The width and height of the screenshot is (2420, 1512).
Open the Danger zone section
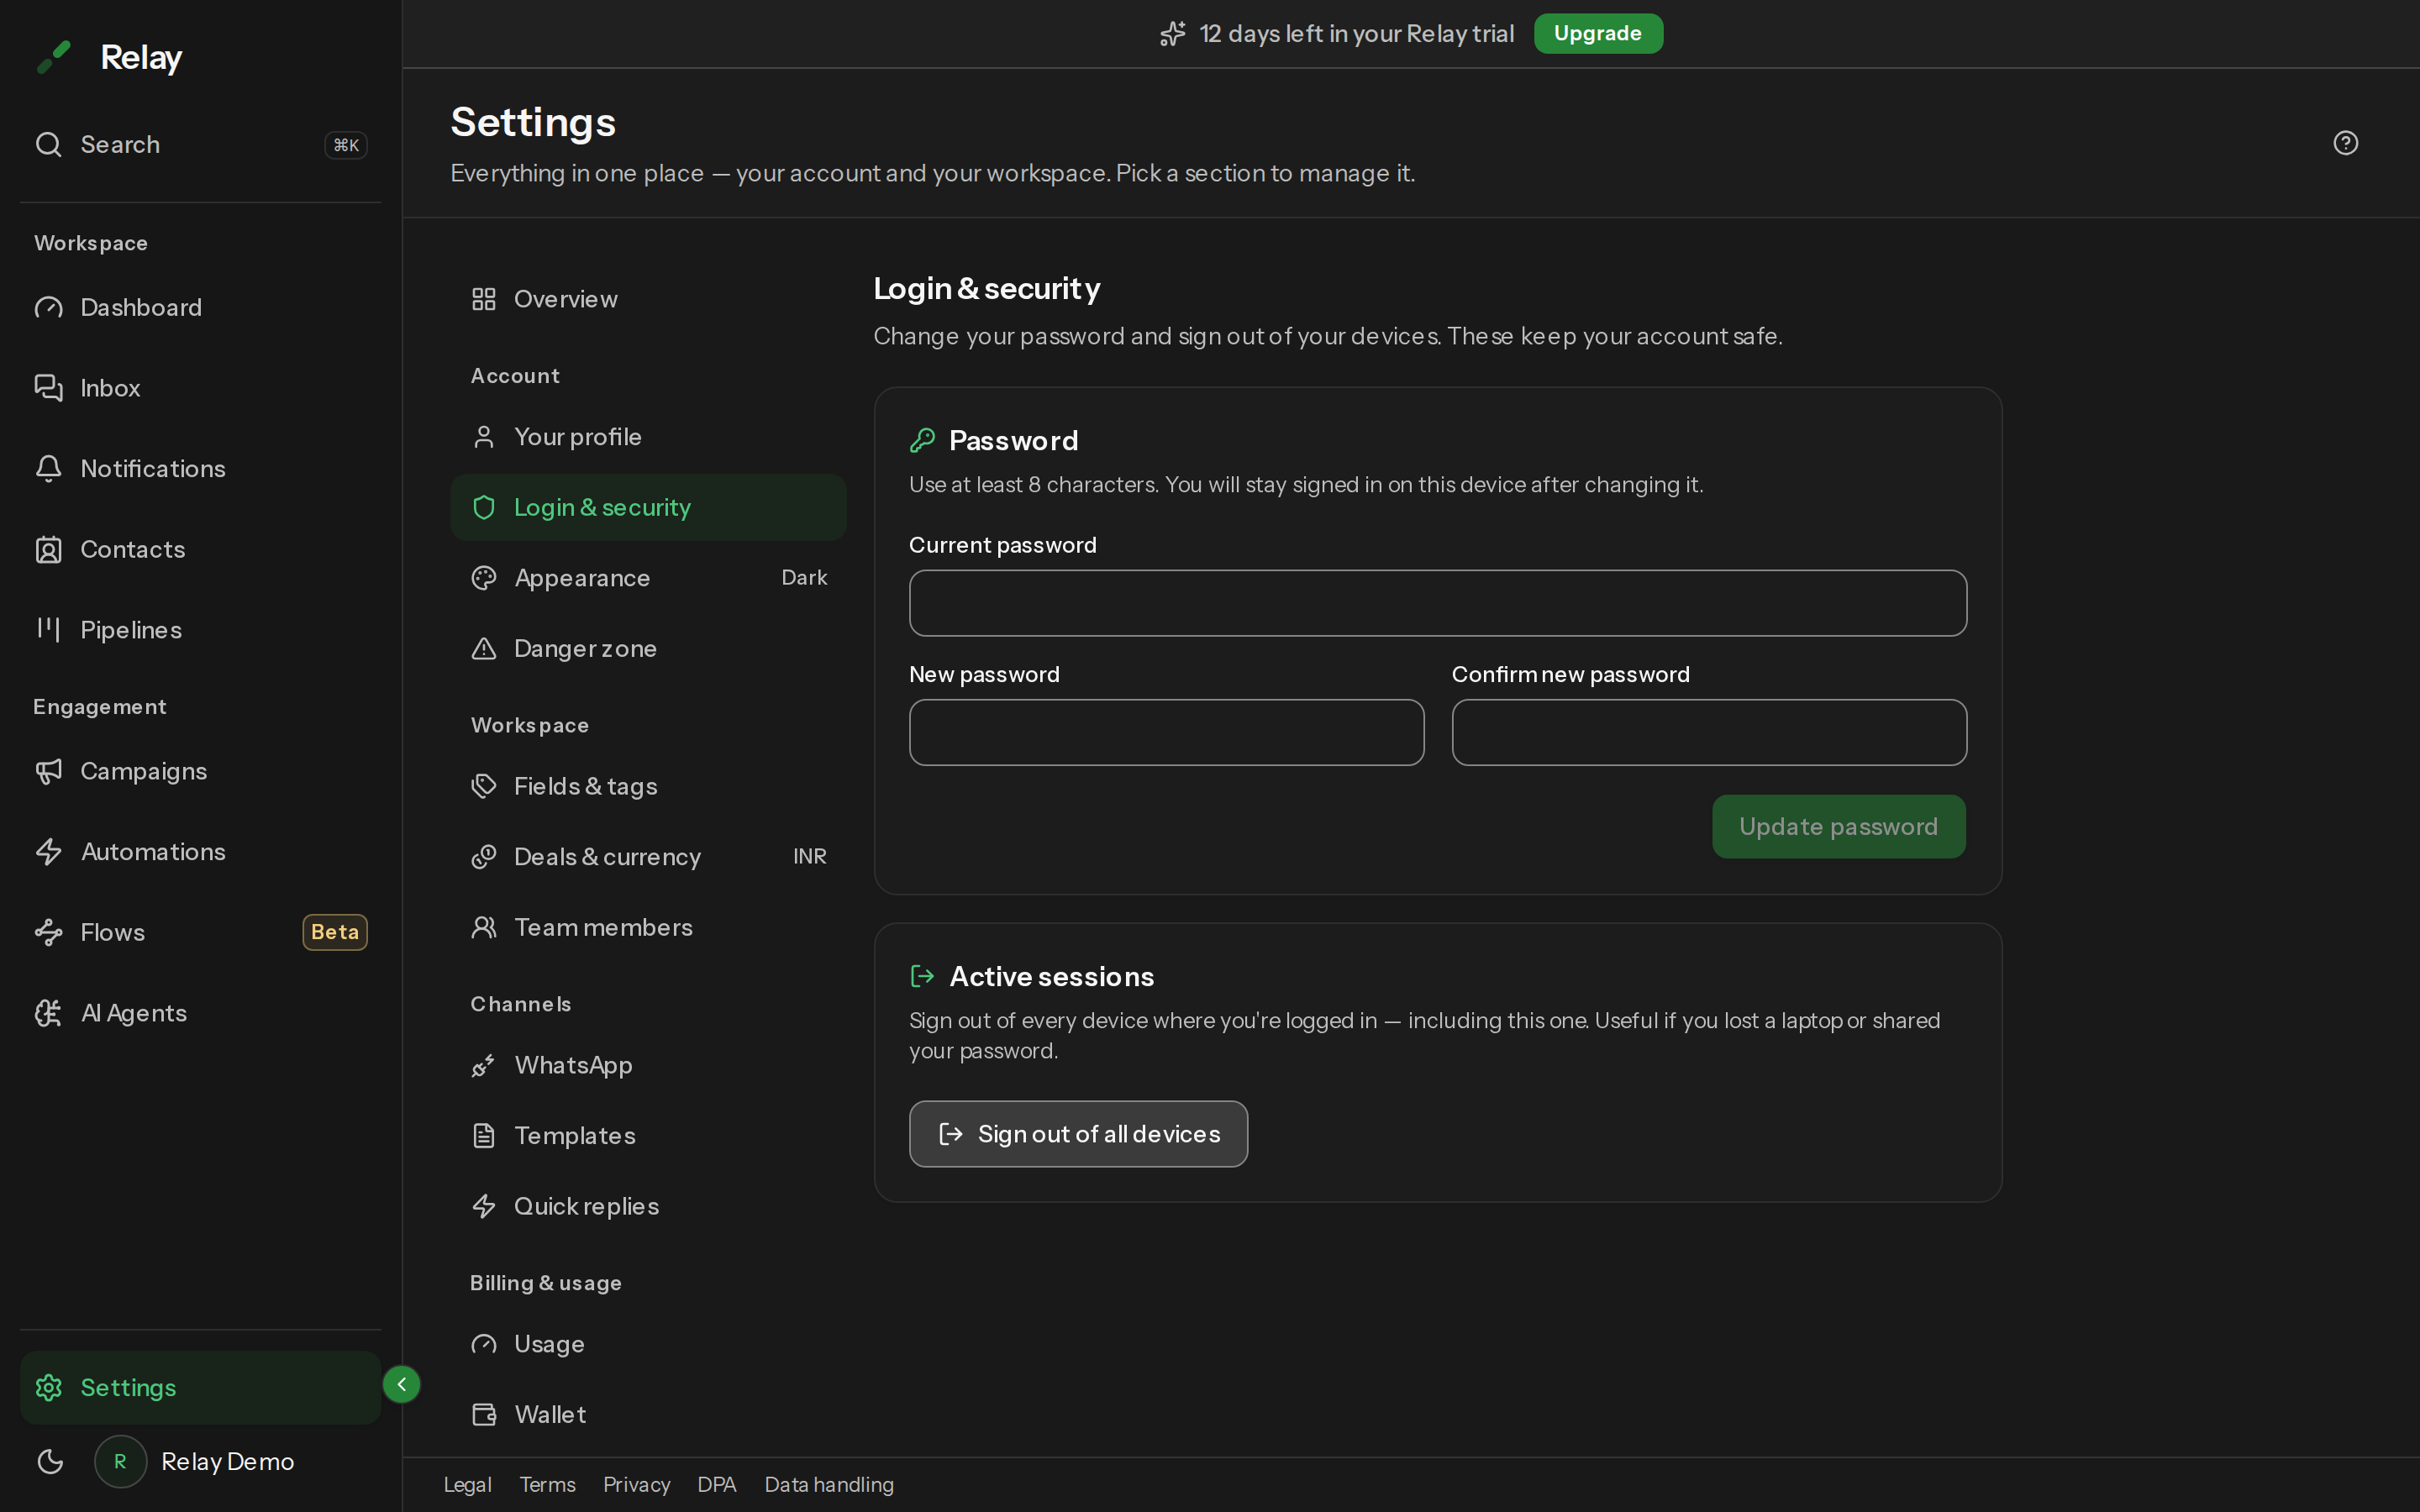click(648, 648)
